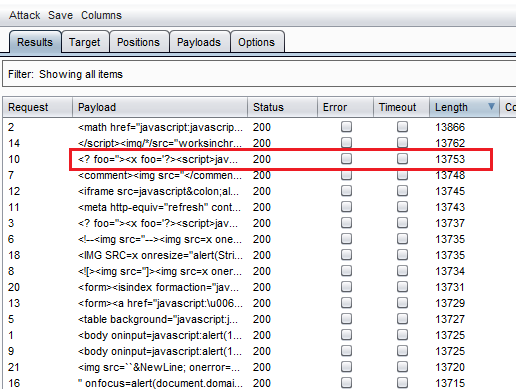The image size is (516, 389).
Task: Open the Columns menu
Action: coord(101,15)
